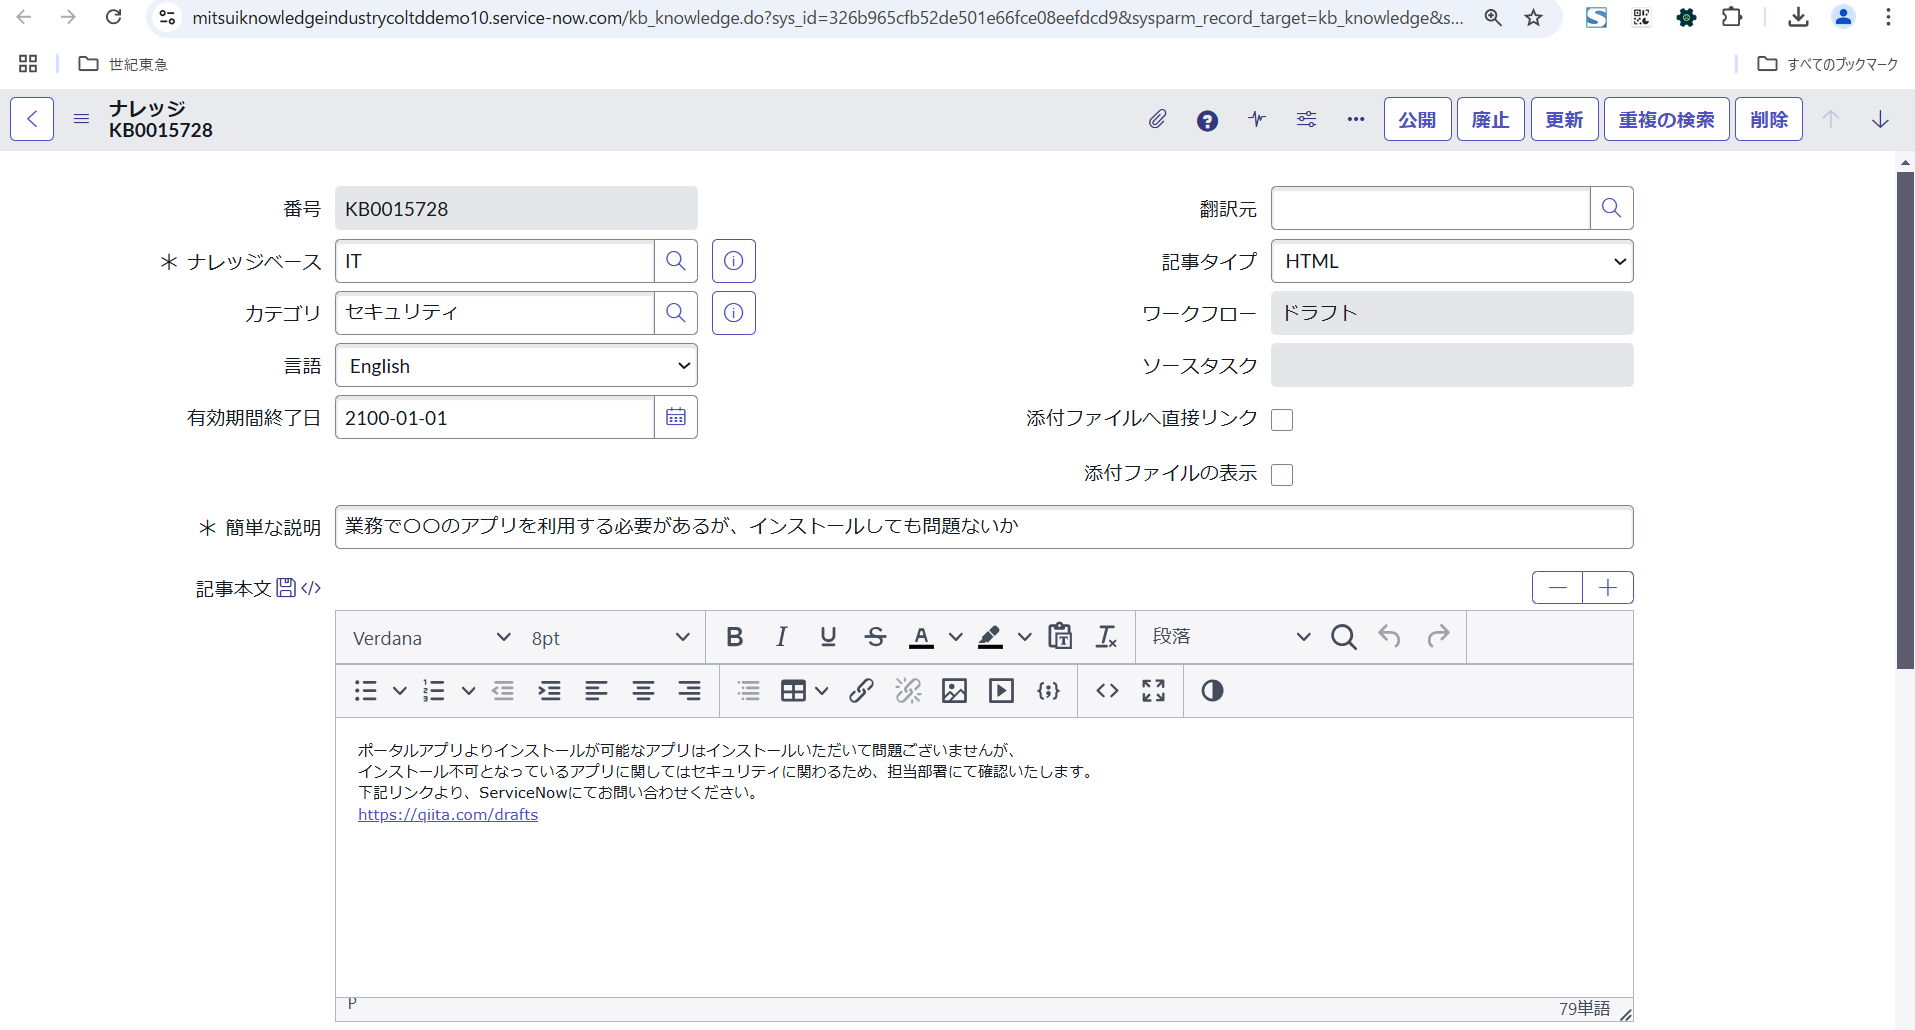
Task: Remove link with the unlink icon
Action: [x=908, y=691]
